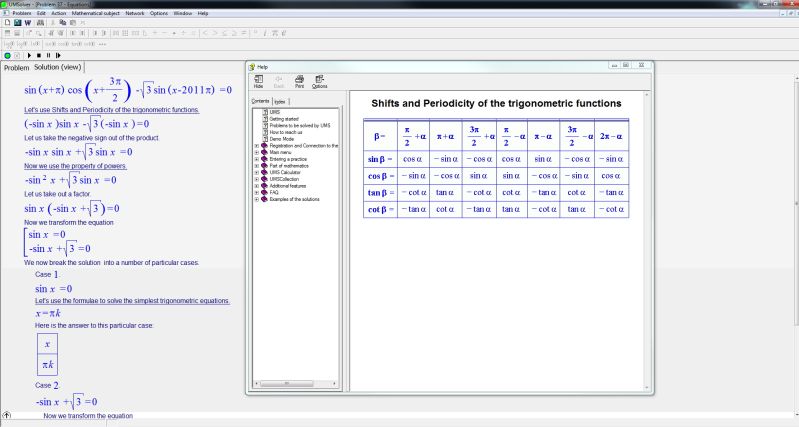This screenshot has width=799, height=427.
Task: Select the Contents tab in Help
Action: pos(260,101)
